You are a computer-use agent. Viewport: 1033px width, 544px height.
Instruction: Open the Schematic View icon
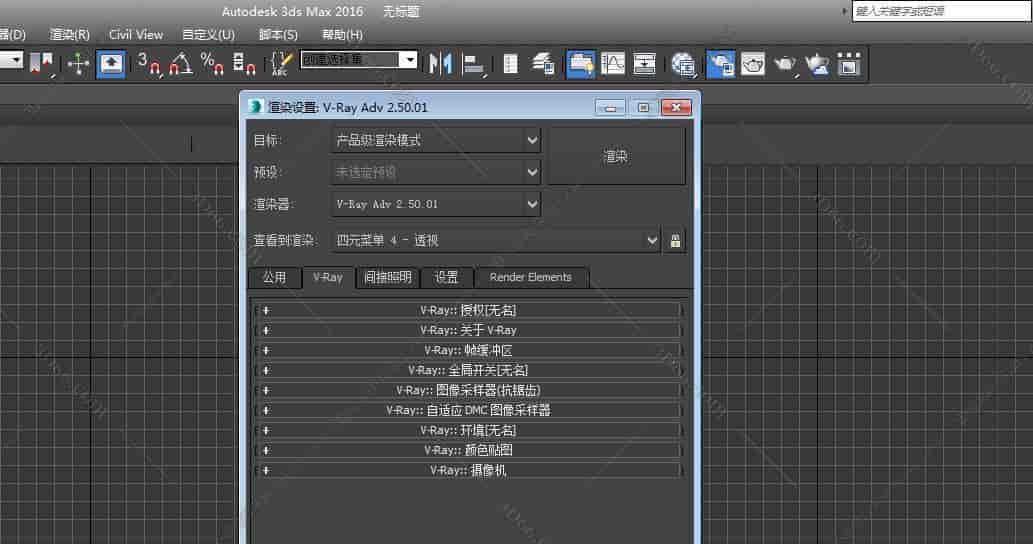click(645, 63)
